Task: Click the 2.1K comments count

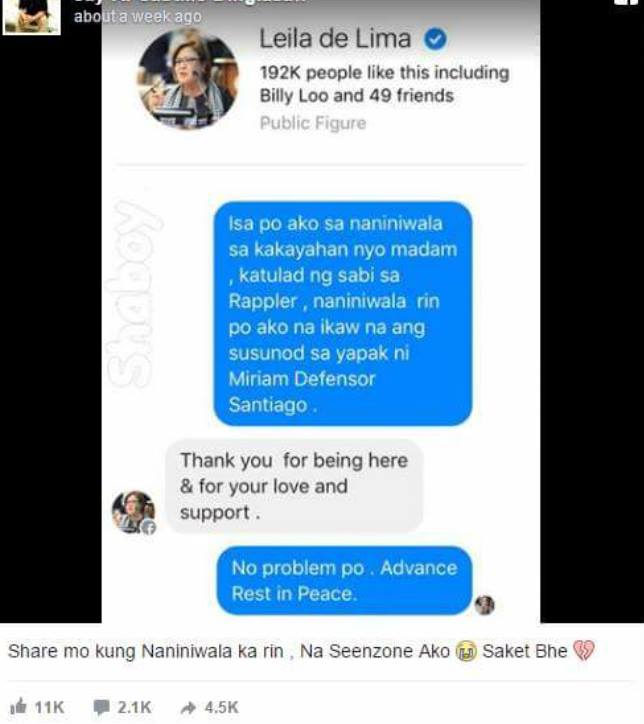Action: pos(134,707)
